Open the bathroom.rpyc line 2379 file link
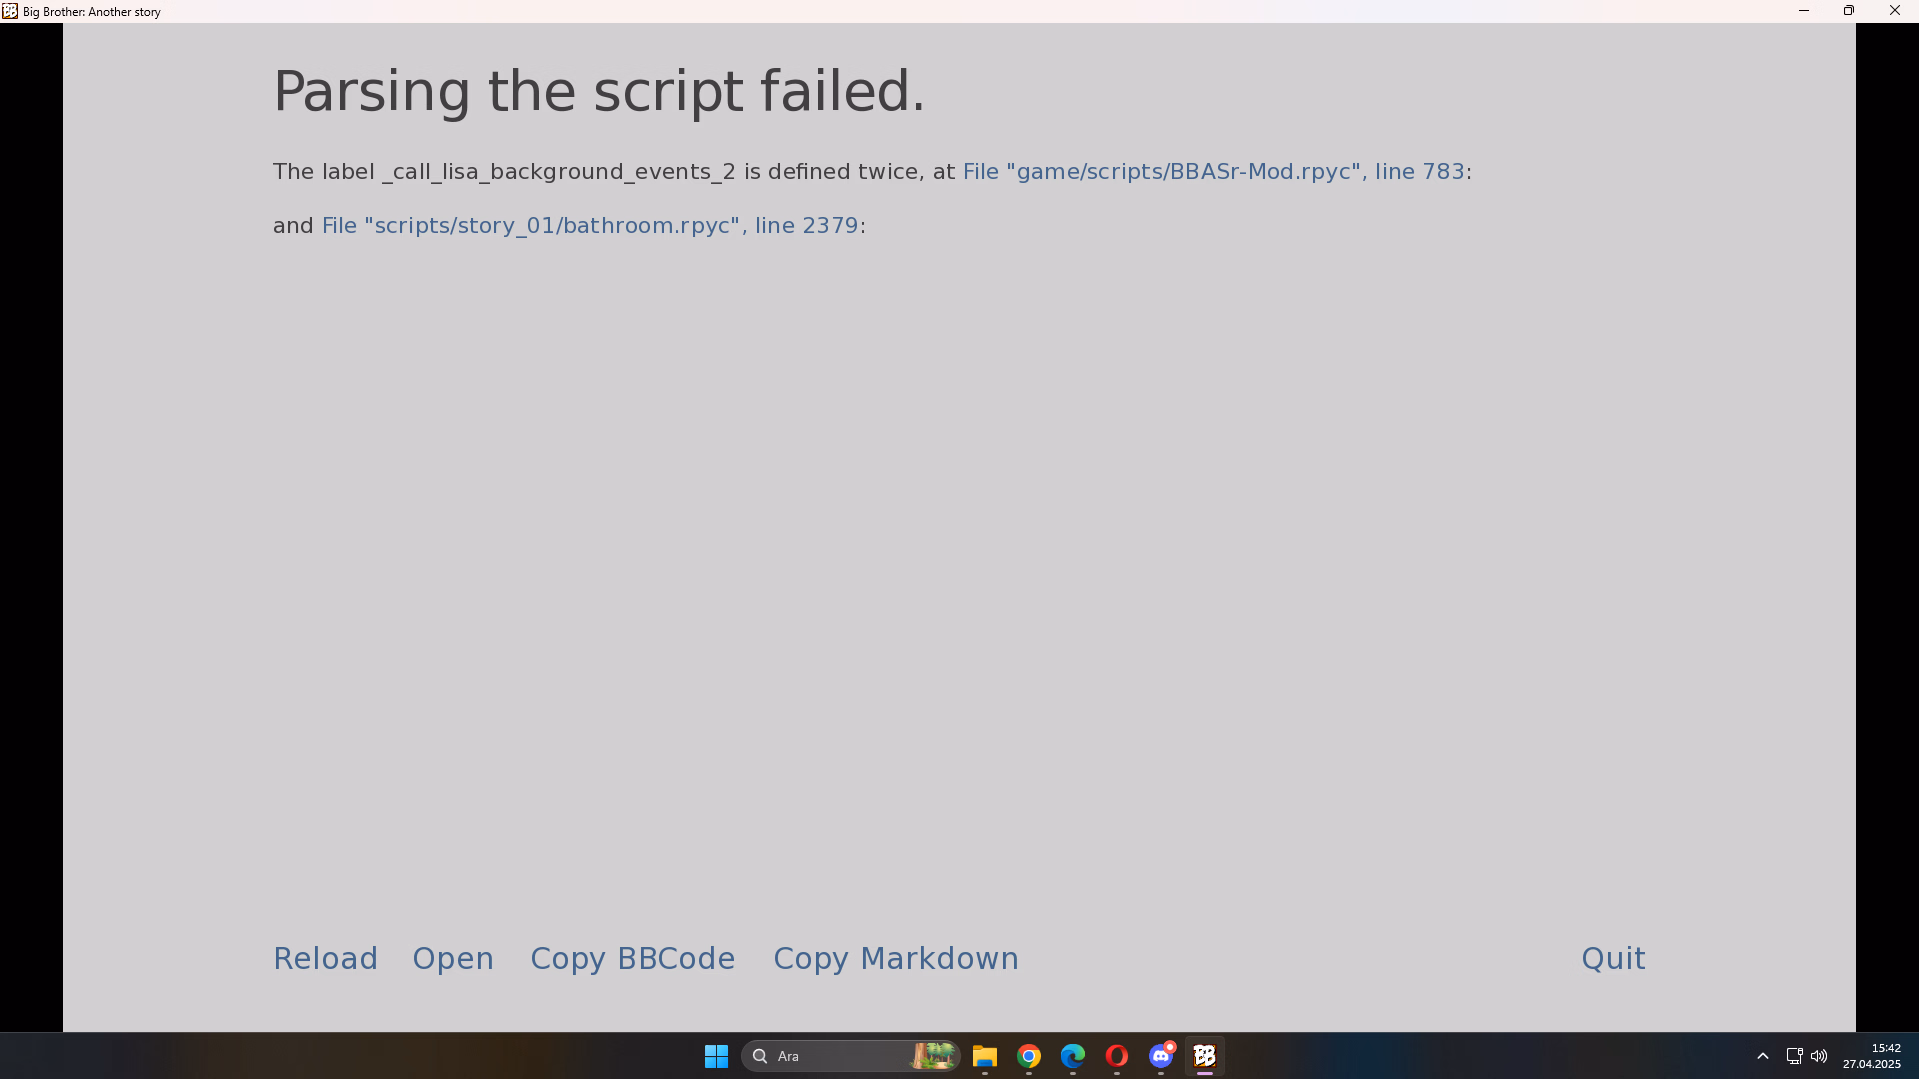1919x1079 pixels. 590,226
